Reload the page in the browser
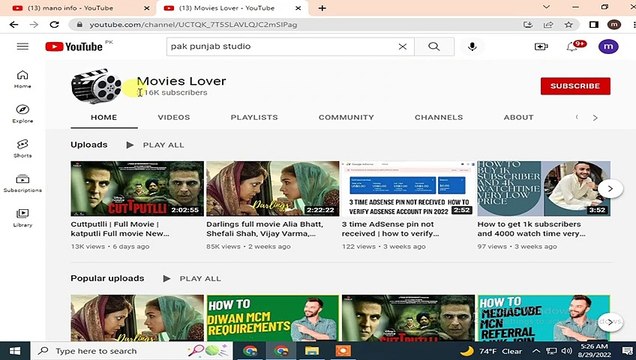This screenshot has height=360, width=636. [x=54, y=25]
